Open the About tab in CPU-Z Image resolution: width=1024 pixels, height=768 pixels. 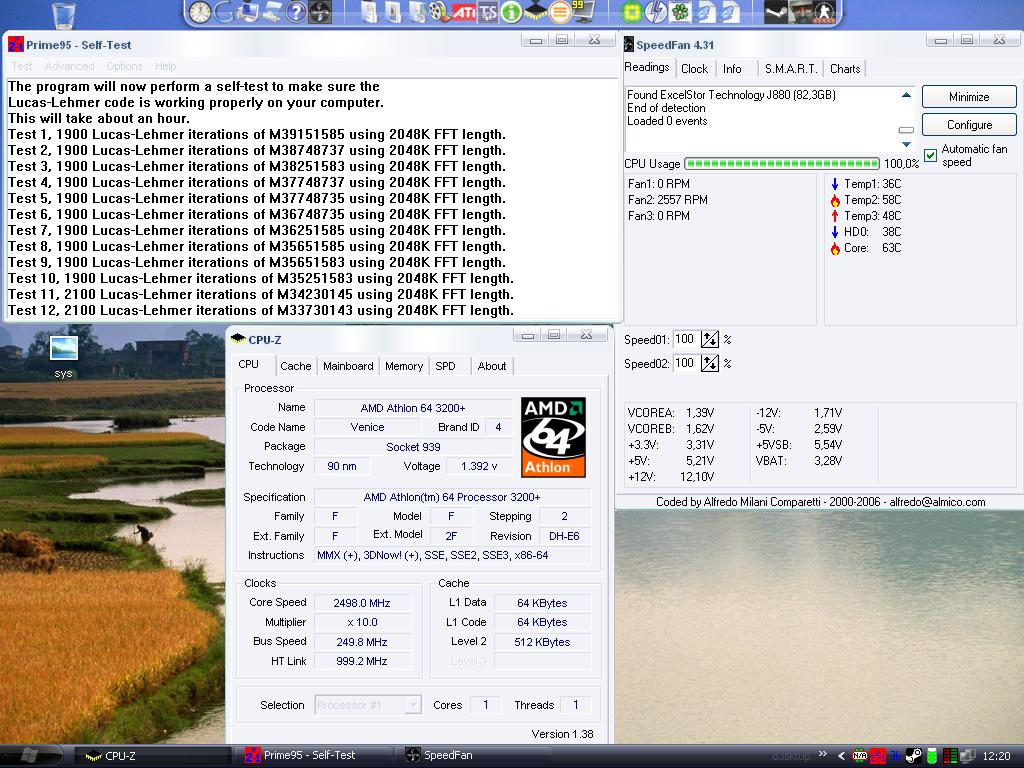(492, 366)
